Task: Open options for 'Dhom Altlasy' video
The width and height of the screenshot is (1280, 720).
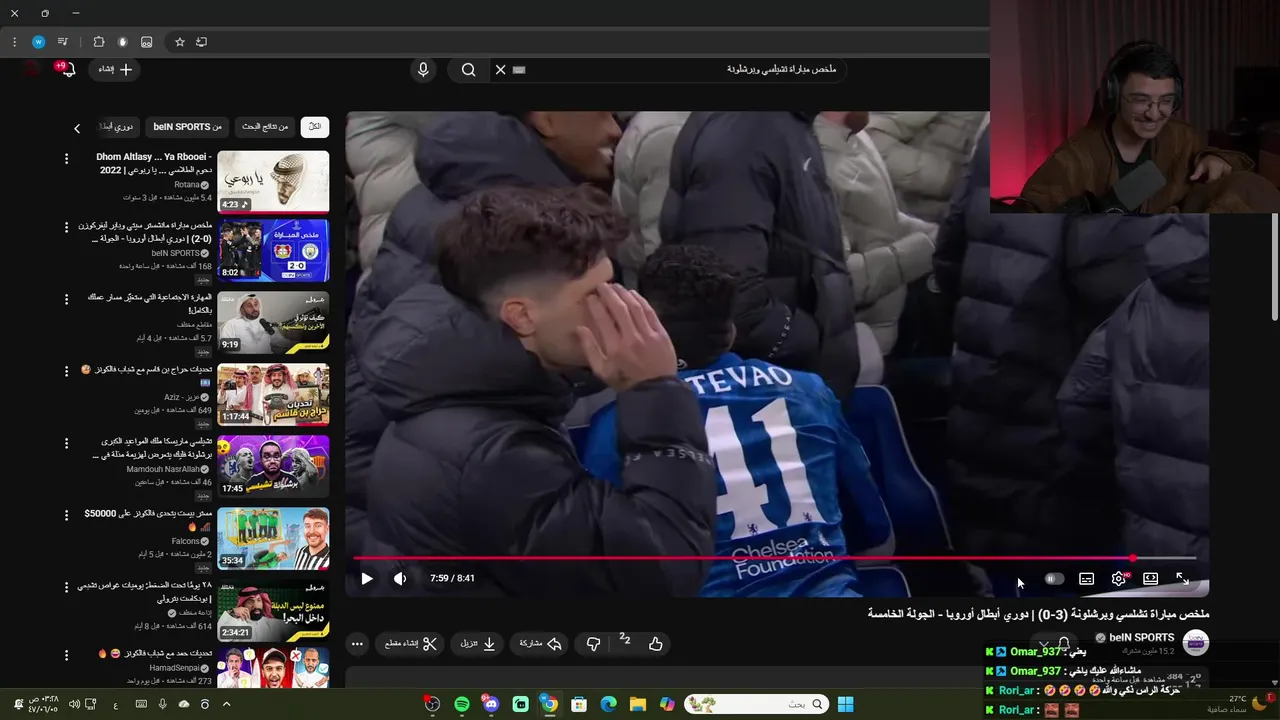Action: (x=67, y=159)
